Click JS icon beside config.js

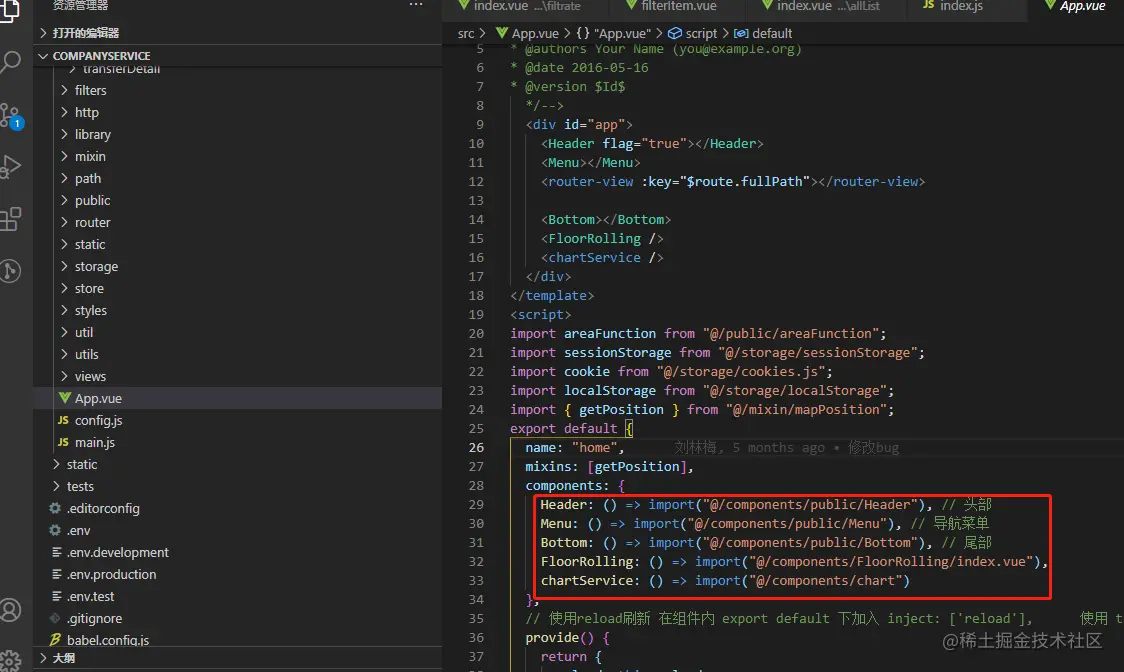click(x=63, y=420)
